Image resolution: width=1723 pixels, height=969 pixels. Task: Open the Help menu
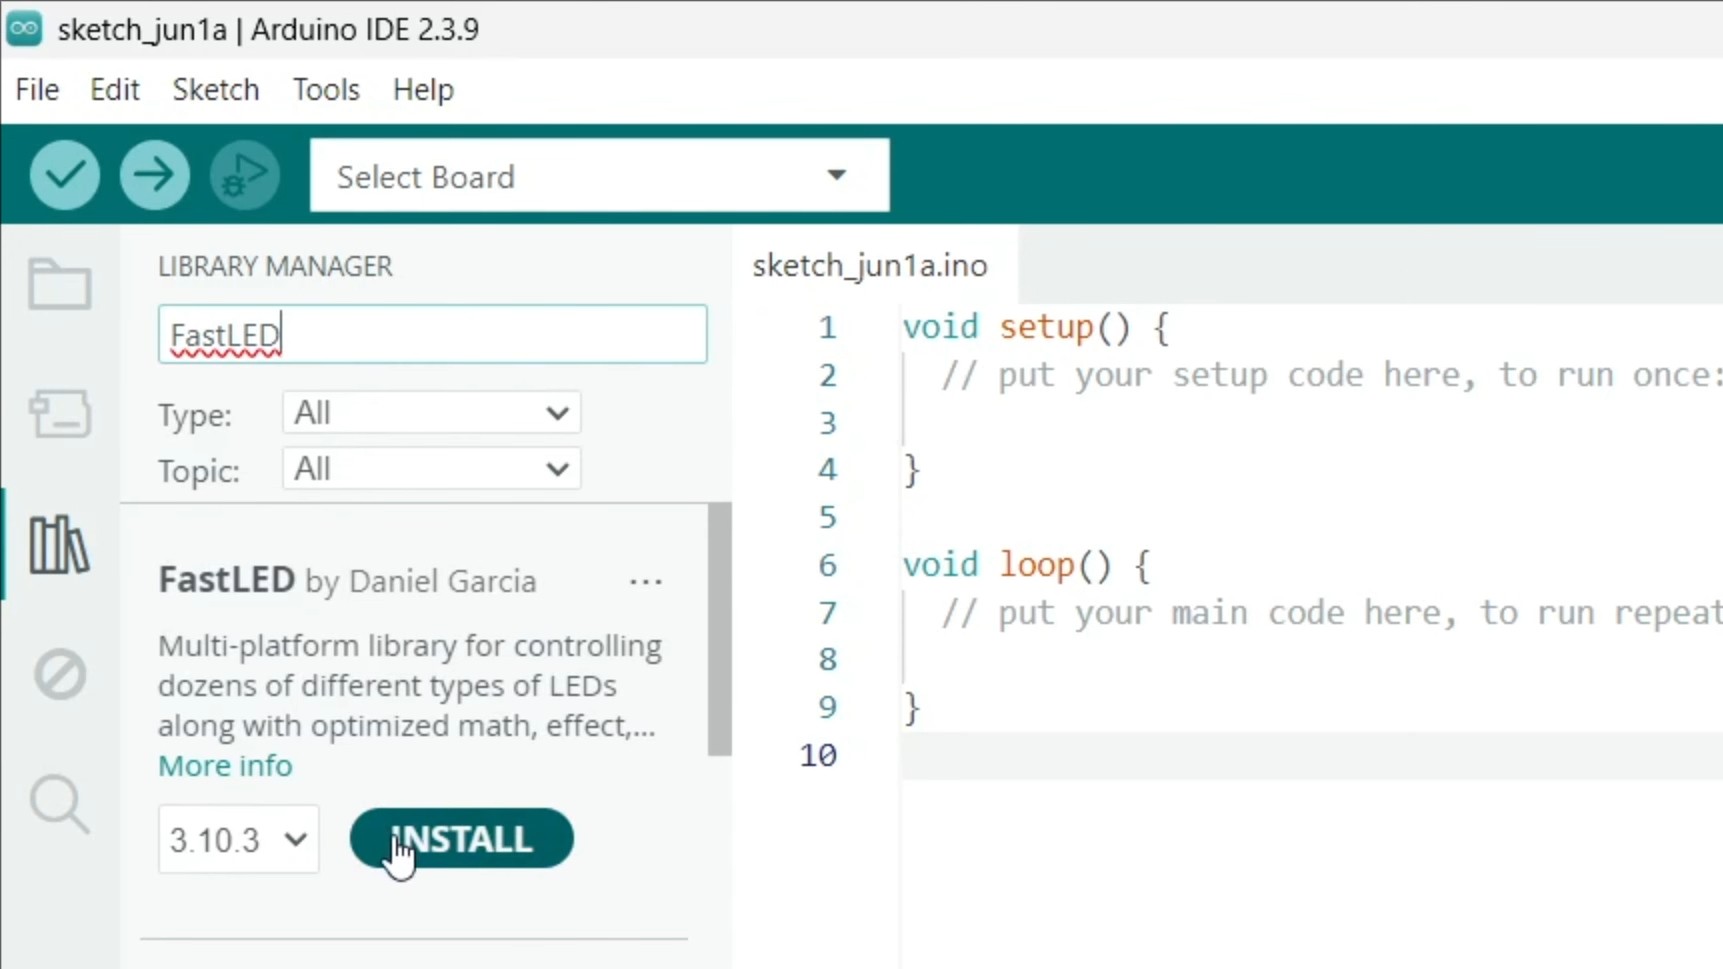click(x=423, y=90)
